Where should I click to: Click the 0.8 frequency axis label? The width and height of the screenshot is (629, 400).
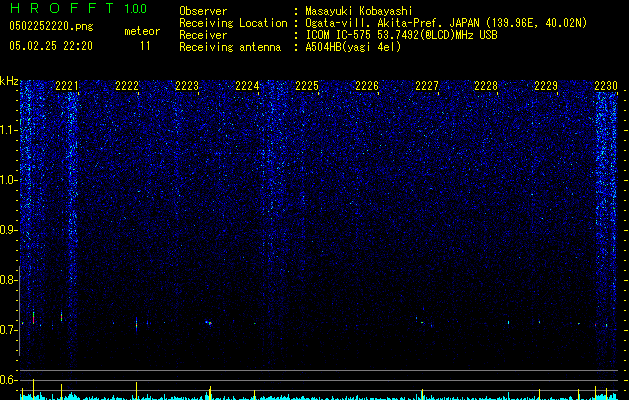pyautogui.click(x=8, y=280)
